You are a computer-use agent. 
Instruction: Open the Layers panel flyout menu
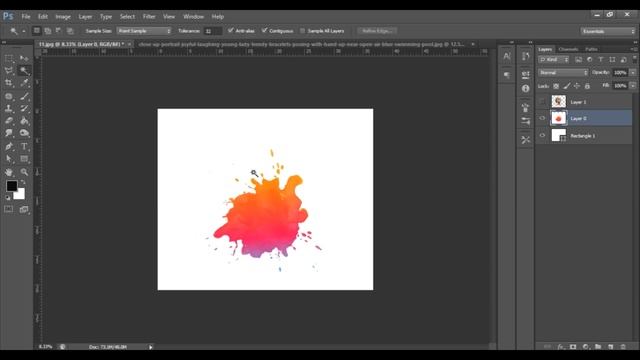pyautogui.click(x=633, y=49)
